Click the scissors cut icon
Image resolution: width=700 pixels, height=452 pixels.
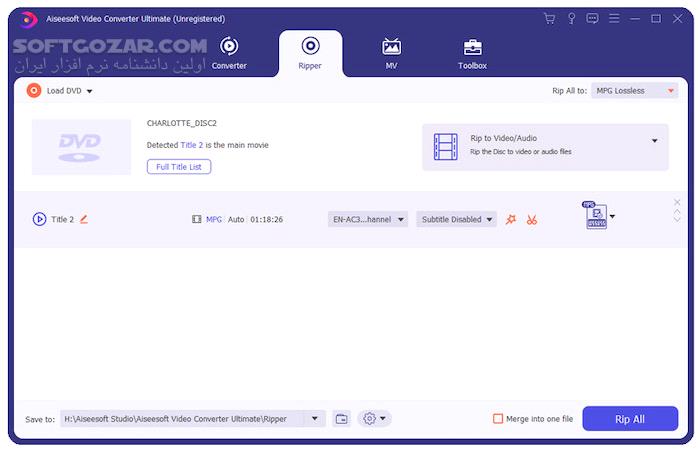point(531,220)
